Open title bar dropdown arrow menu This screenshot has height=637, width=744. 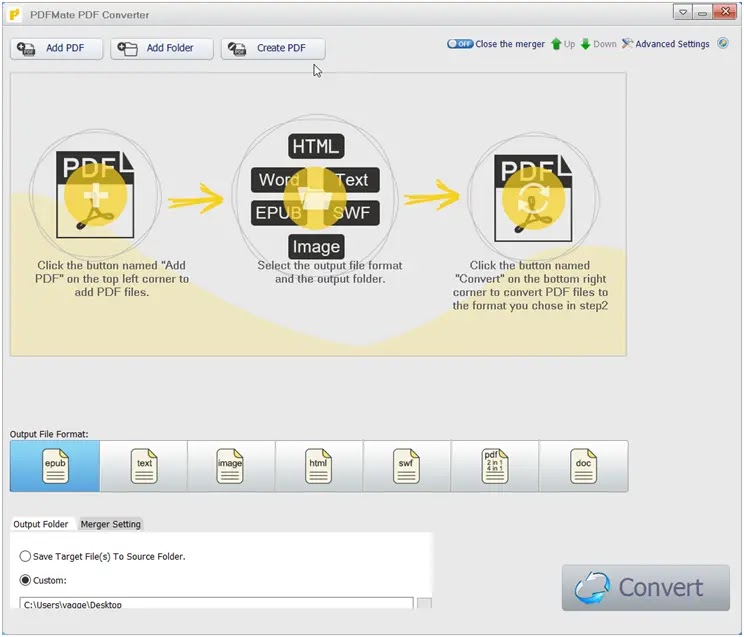point(683,12)
